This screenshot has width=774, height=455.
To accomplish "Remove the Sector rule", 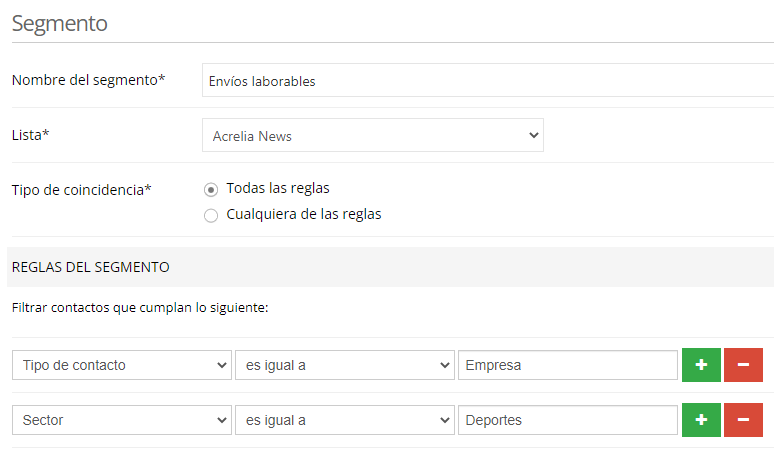I will (743, 420).
